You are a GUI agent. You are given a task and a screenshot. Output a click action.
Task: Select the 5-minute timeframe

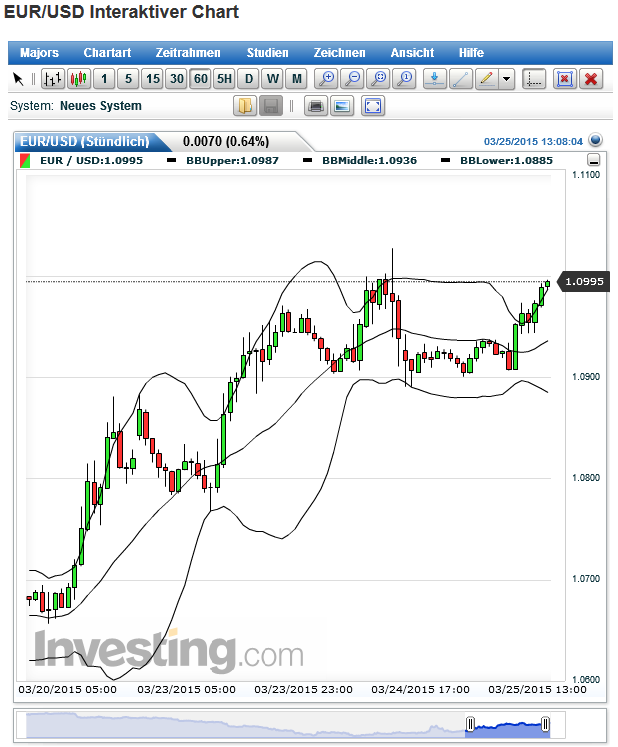(x=128, y=79)
